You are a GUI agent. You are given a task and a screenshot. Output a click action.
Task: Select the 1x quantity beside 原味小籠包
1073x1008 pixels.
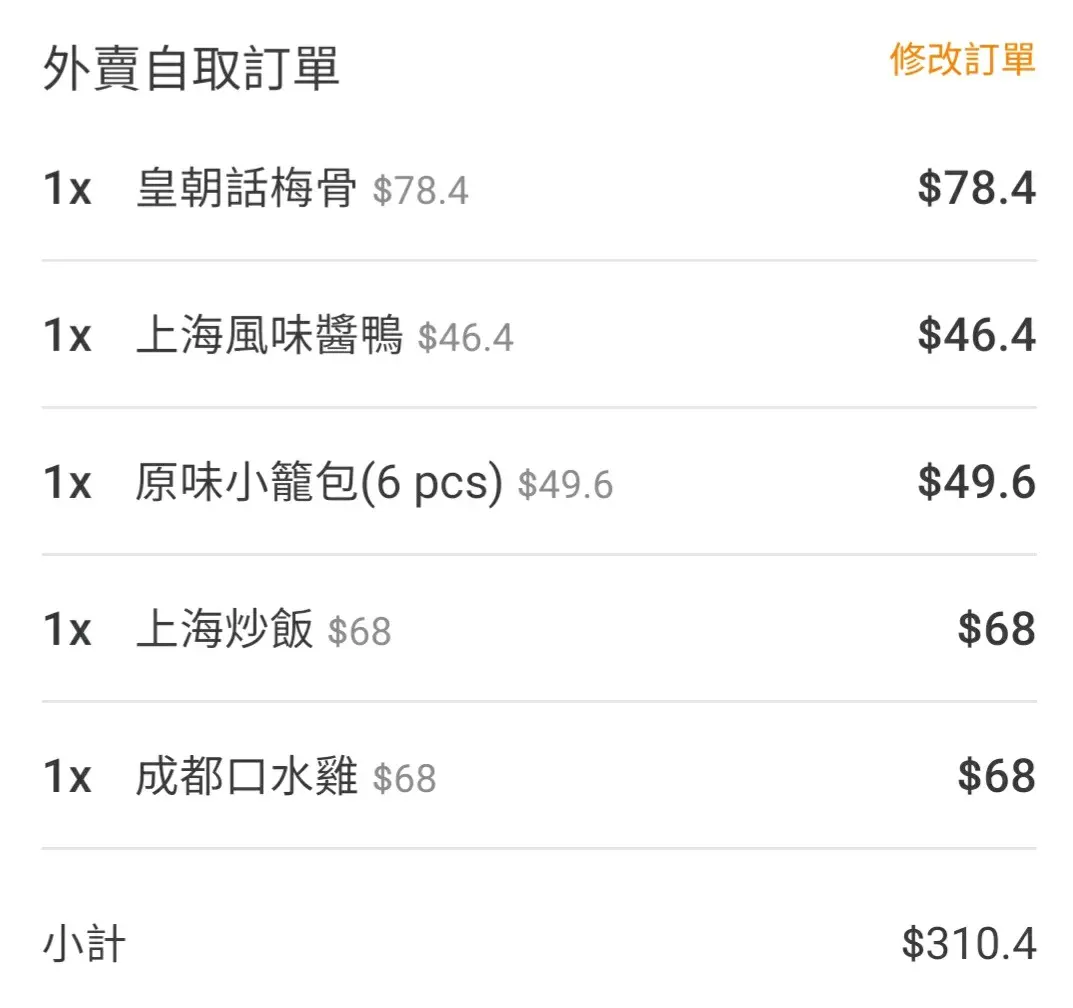[67, 482]
